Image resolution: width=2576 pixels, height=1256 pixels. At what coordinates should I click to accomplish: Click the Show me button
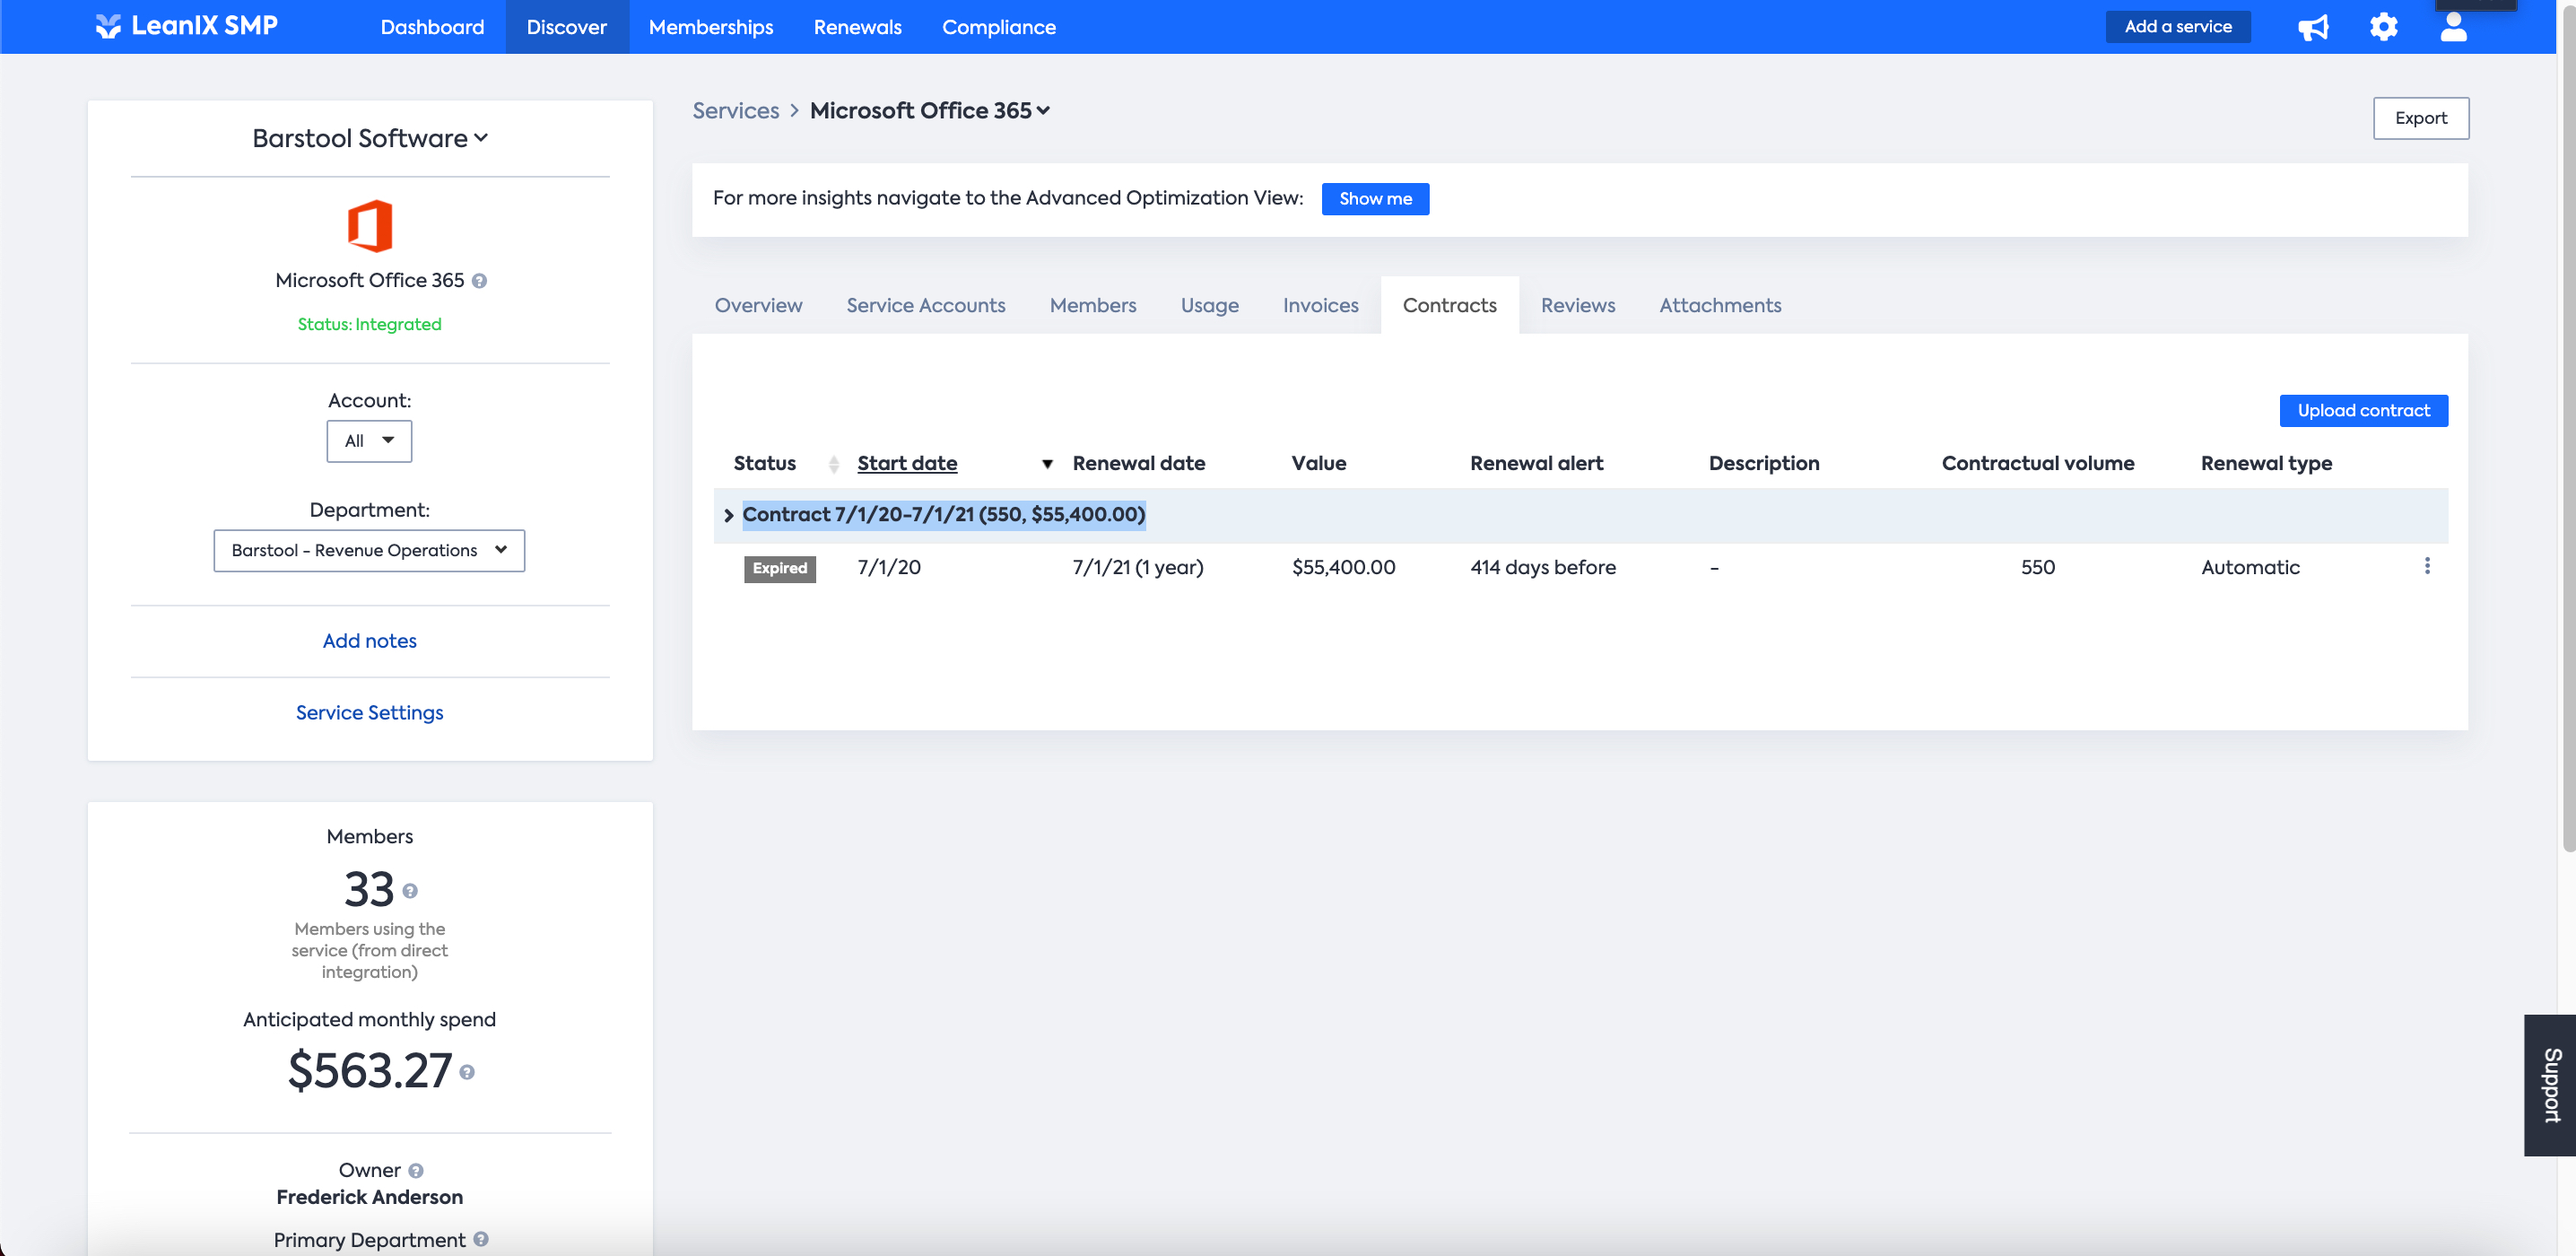(x=1375, y=199)
